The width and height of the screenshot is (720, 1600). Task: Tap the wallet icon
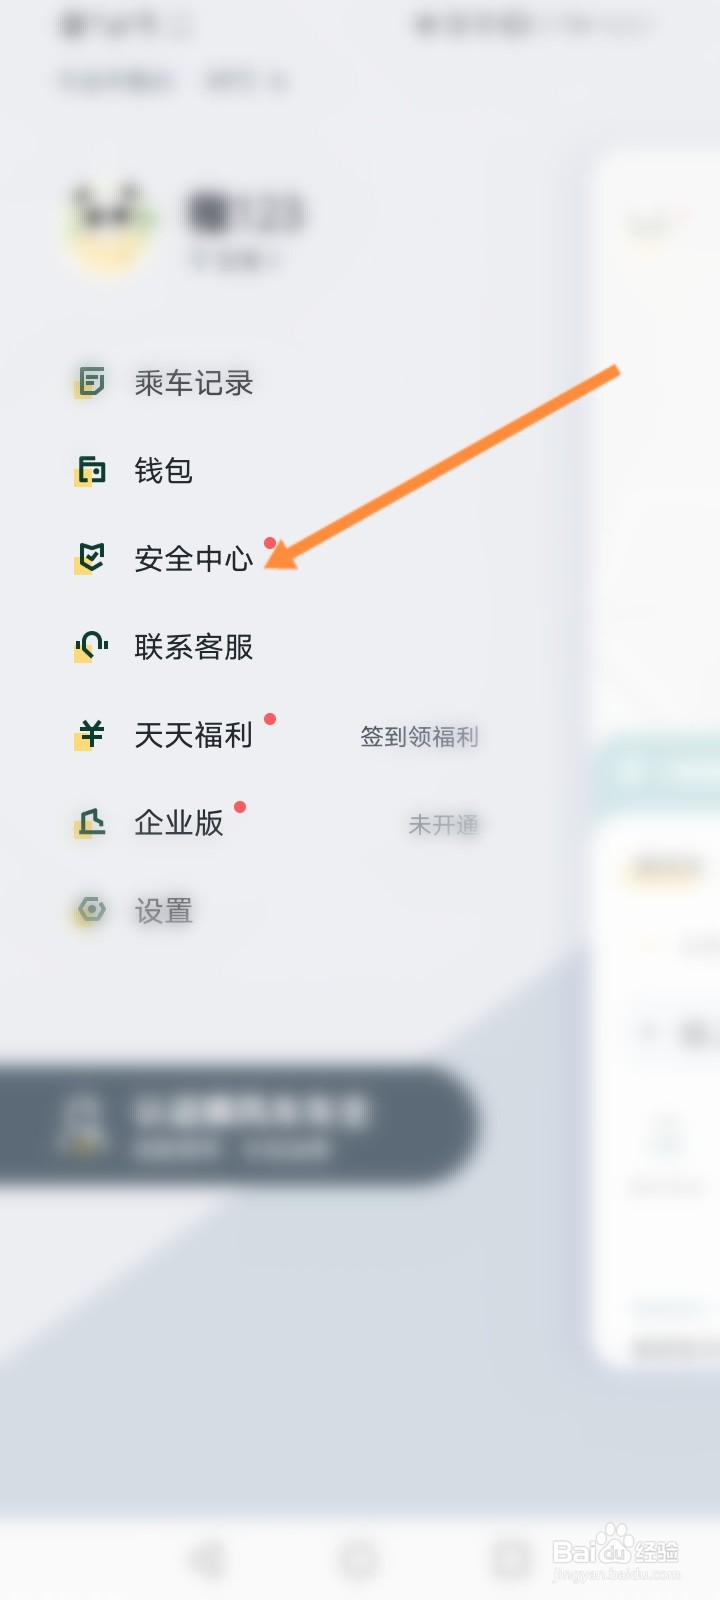click(90, 470)
